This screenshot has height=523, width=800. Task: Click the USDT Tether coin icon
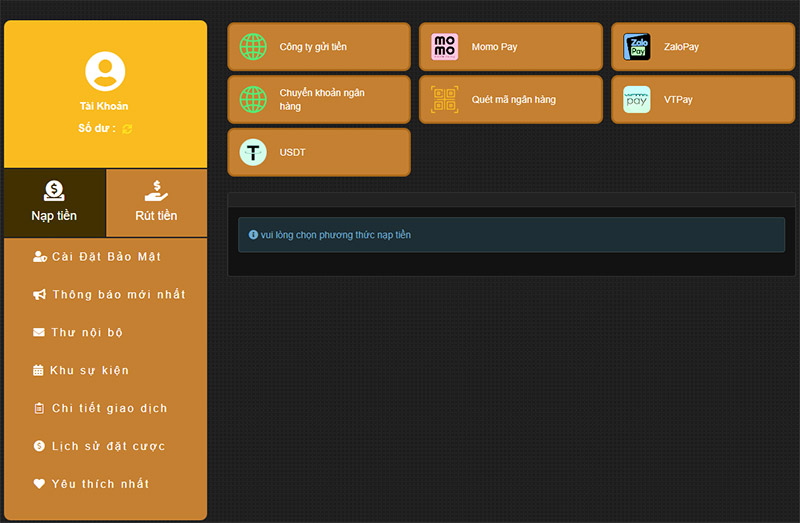point(253,152)
